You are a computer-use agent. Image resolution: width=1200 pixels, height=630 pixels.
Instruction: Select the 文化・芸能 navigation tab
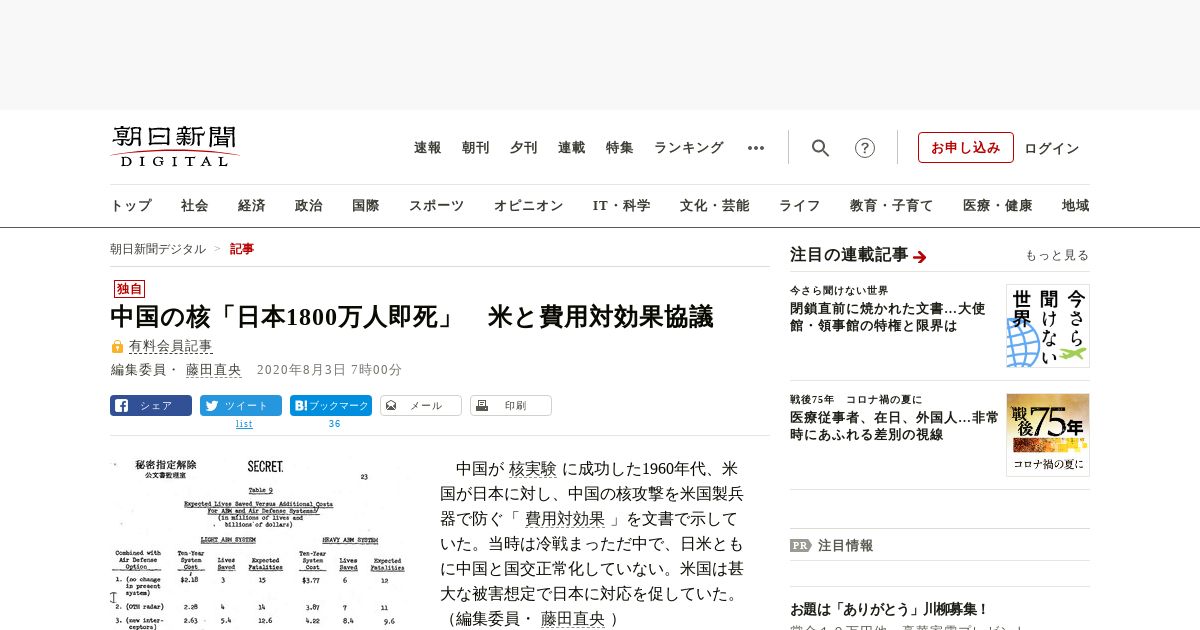[715, 206]
